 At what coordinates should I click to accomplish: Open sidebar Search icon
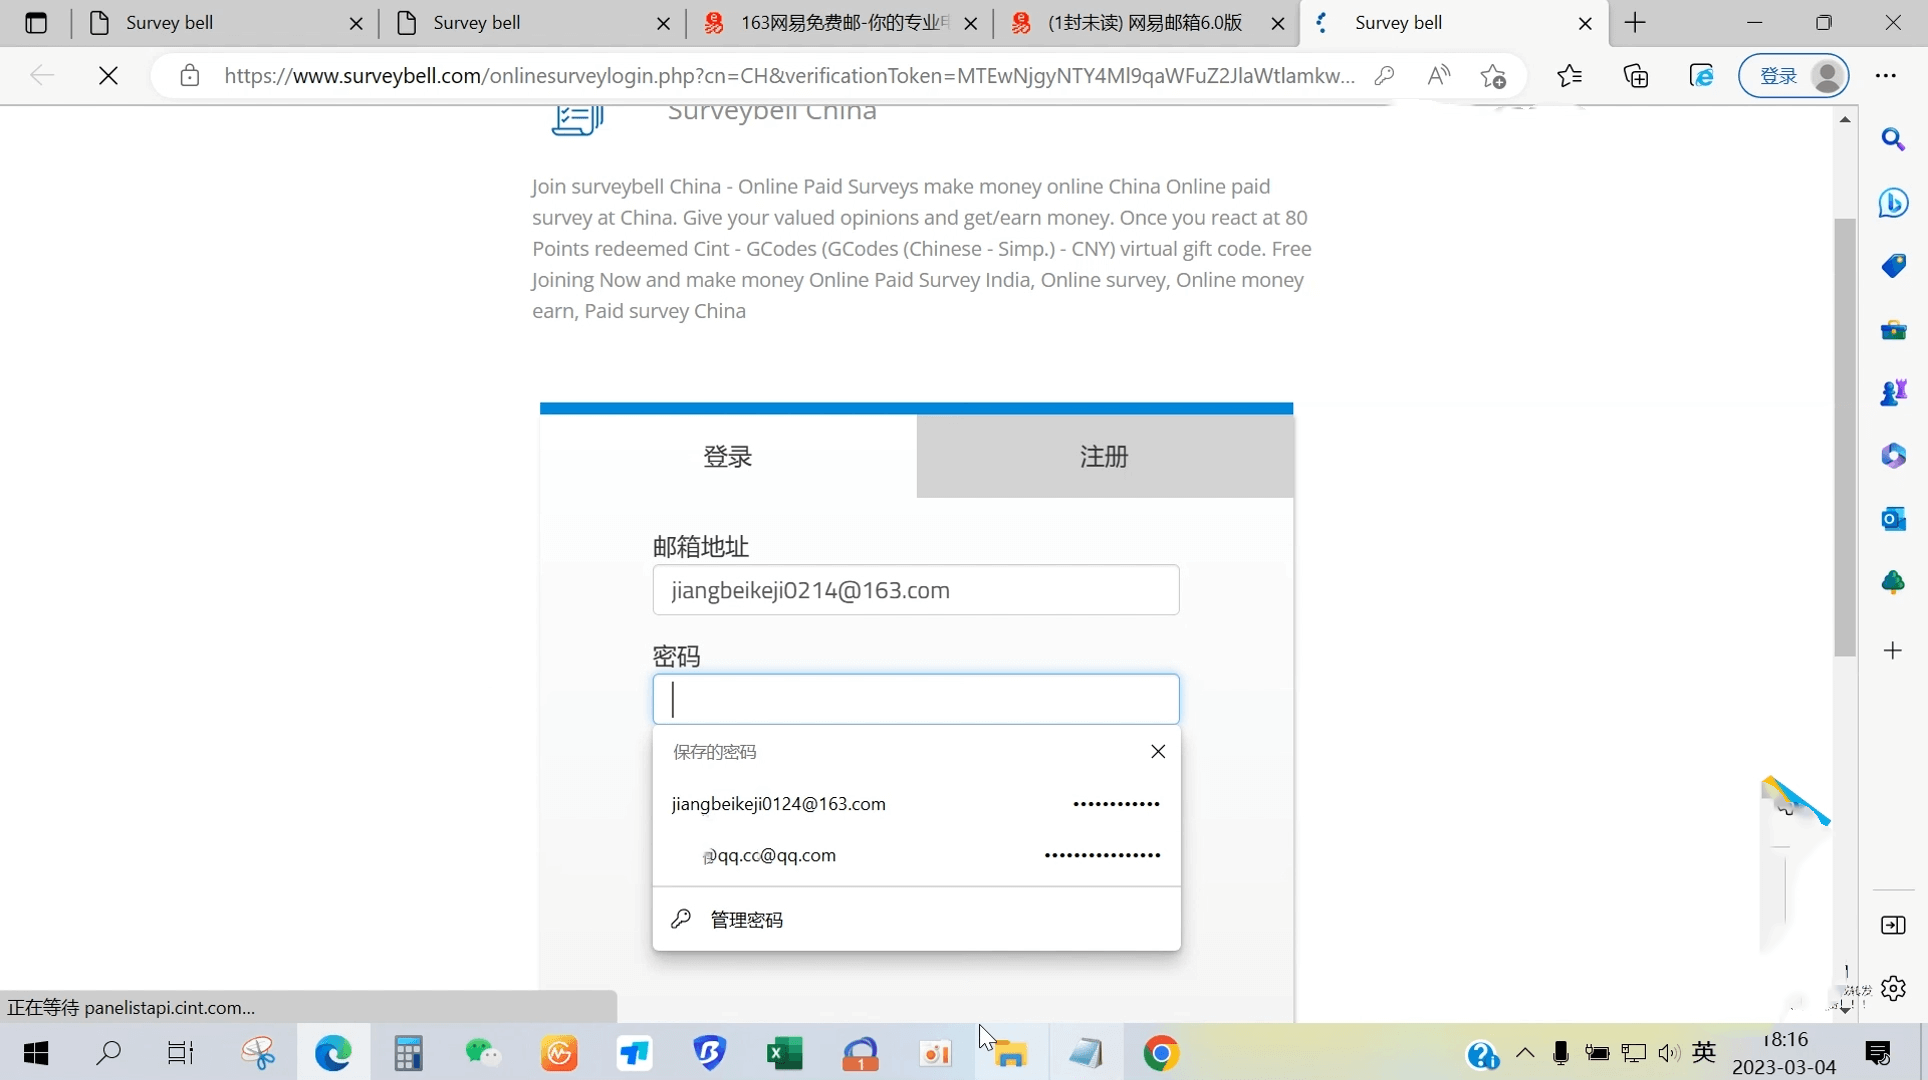(x=1893, y=139)
